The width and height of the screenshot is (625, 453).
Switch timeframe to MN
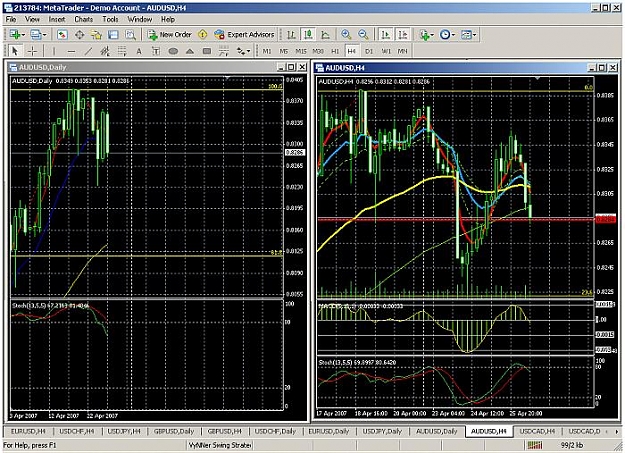[403, 51]
